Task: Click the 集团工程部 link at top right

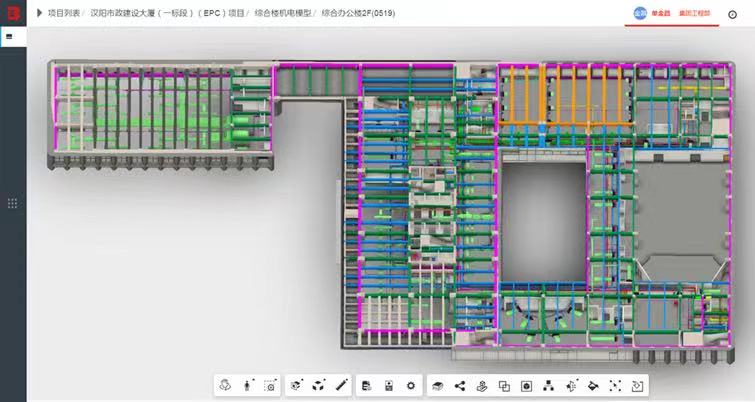Action: [x=694, y=13]
